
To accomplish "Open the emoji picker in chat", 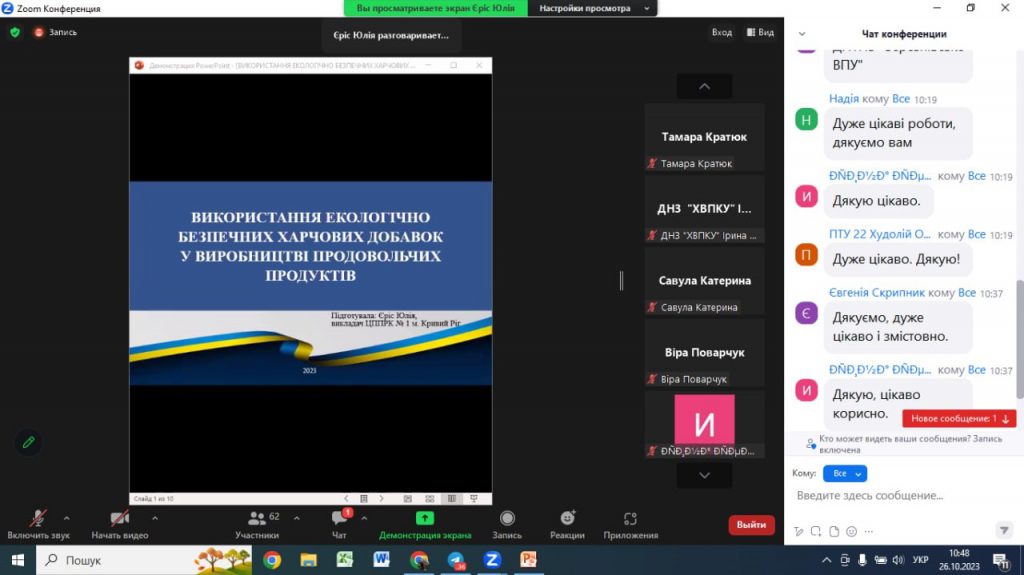I will tap(851, 531).
